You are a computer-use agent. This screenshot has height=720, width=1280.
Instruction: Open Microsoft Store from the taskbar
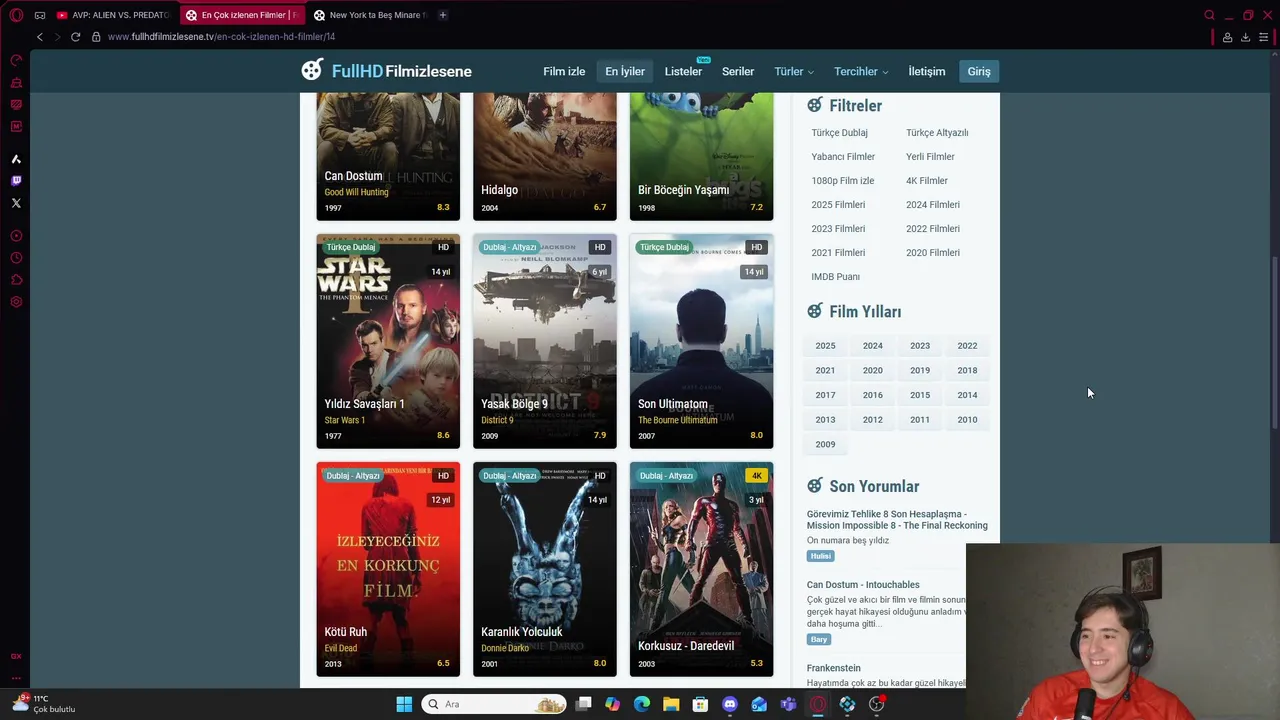[x=700, y=704]
